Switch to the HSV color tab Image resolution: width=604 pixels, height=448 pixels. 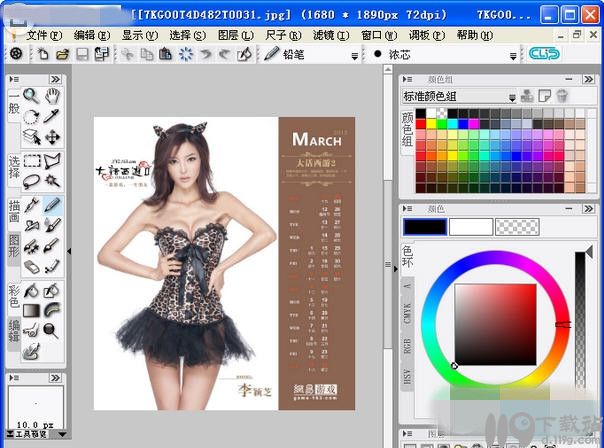[x=407, y=376]
